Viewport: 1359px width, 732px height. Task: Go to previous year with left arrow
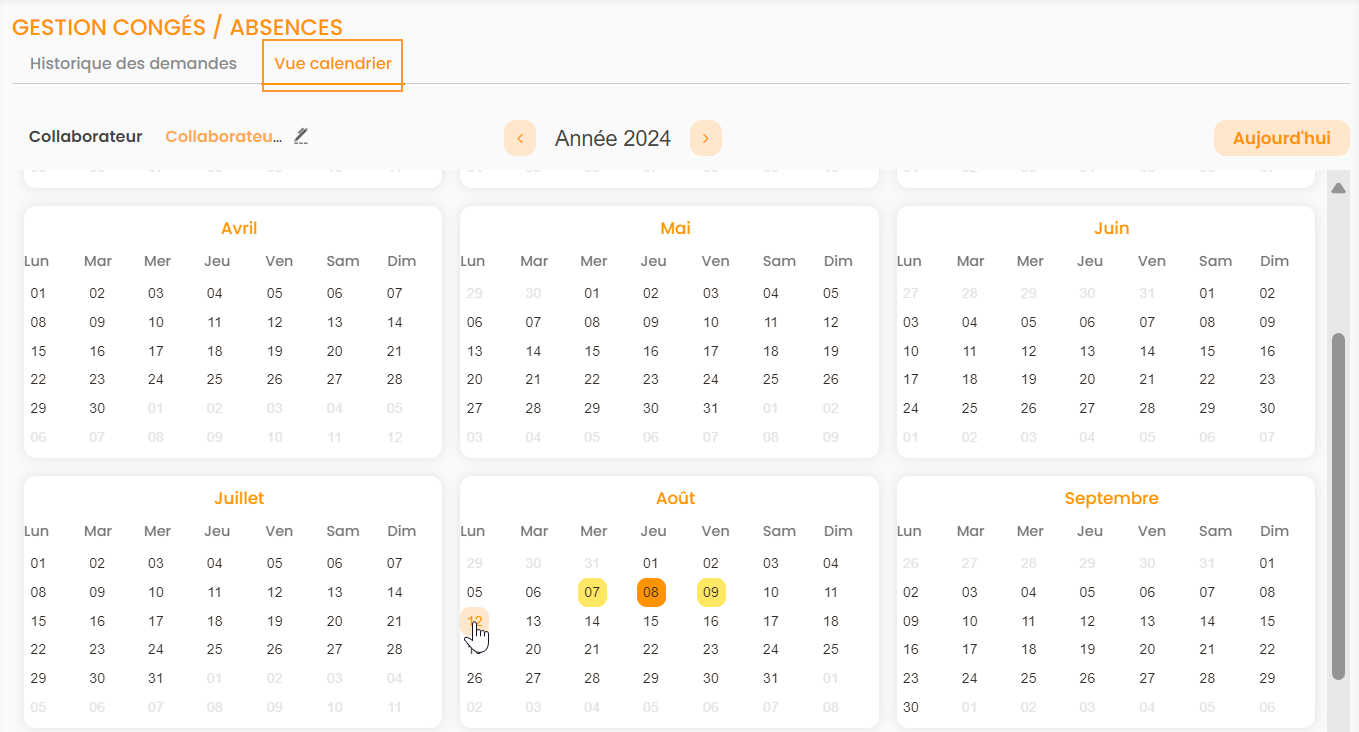[520, 138]
